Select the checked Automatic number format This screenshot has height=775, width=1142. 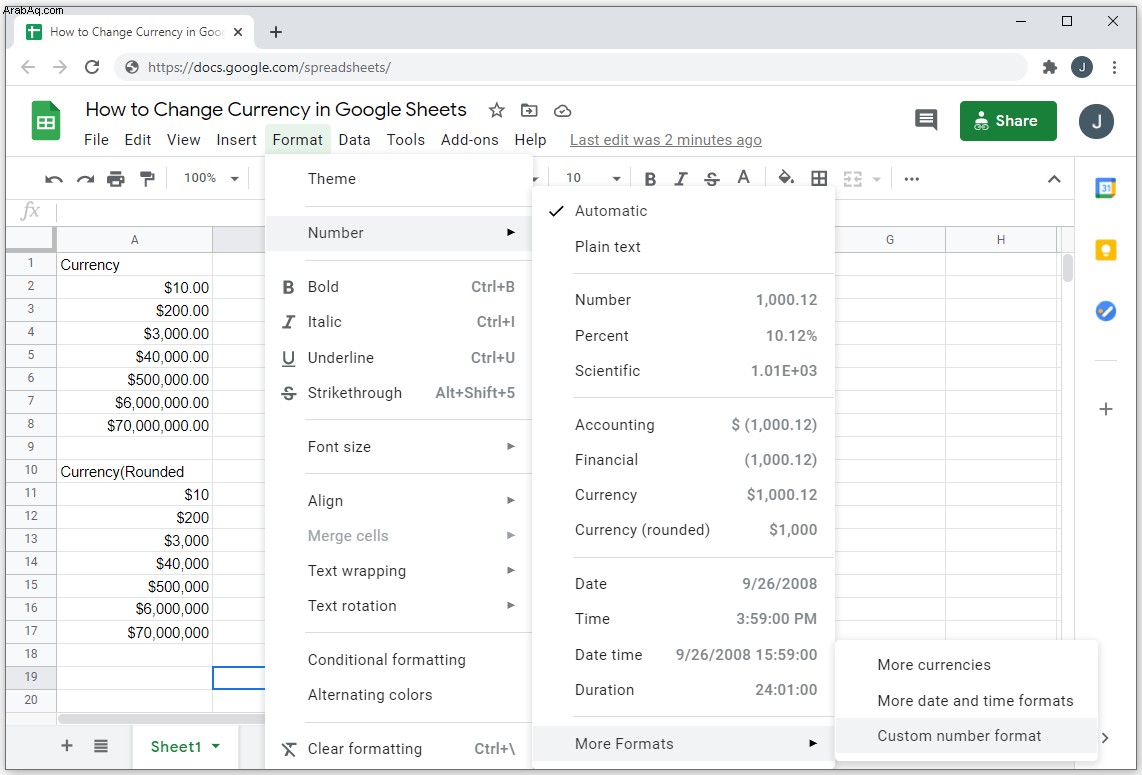tap(683, 211)
